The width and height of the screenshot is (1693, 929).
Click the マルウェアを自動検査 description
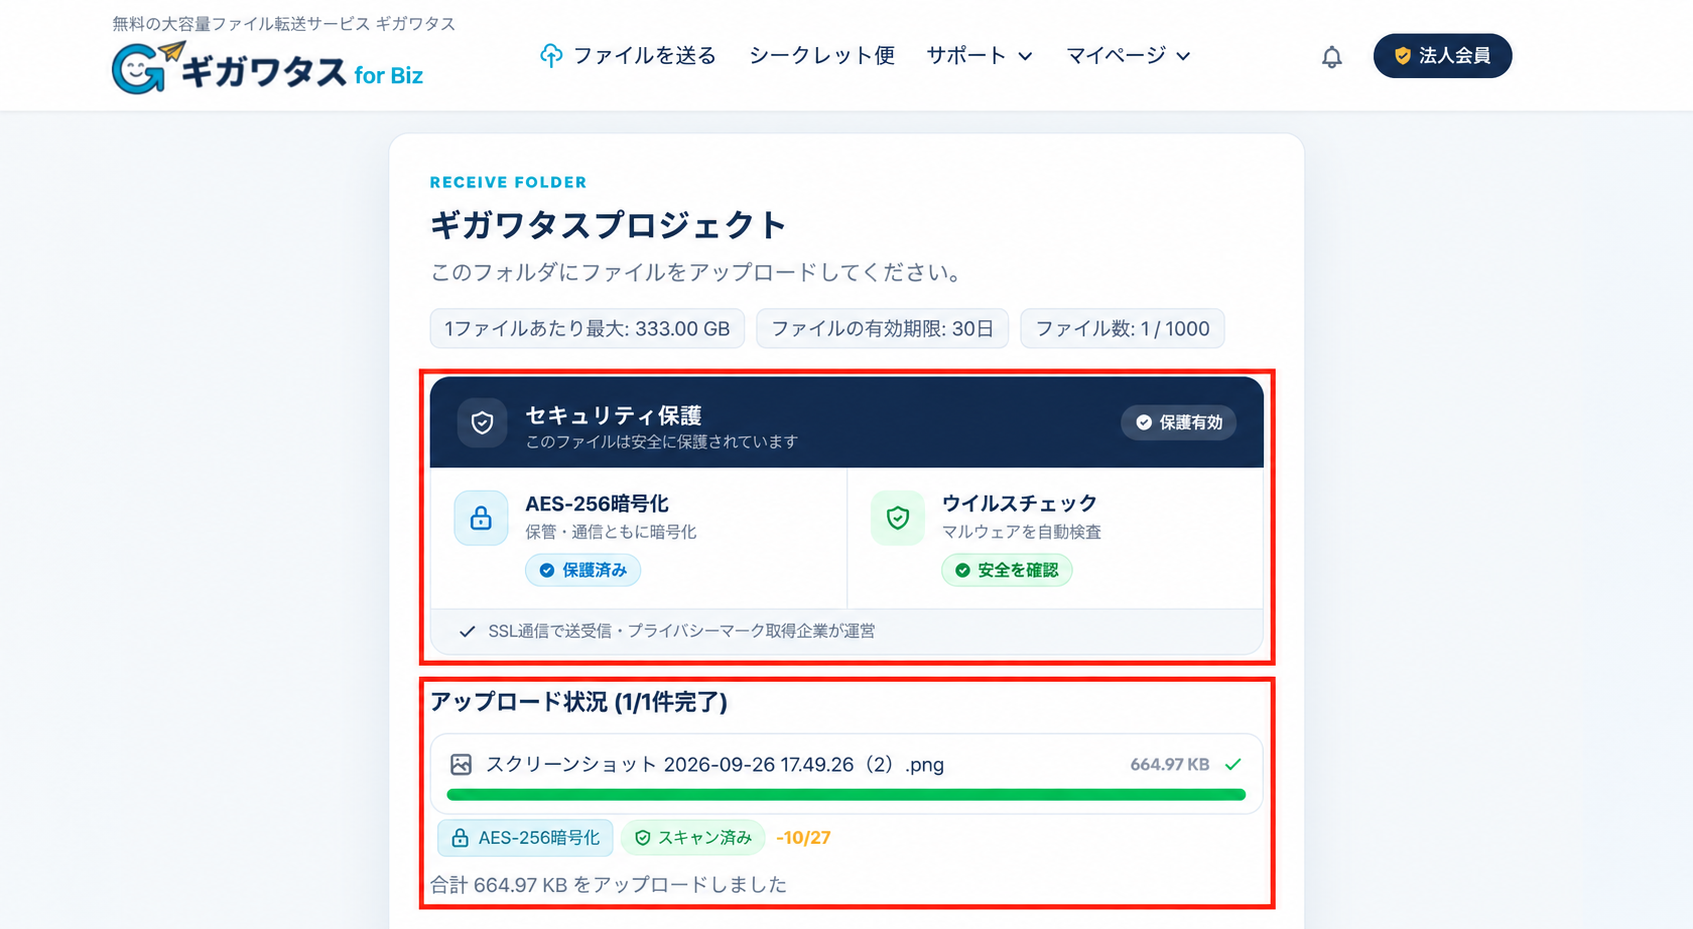[x=1021, y=532]
